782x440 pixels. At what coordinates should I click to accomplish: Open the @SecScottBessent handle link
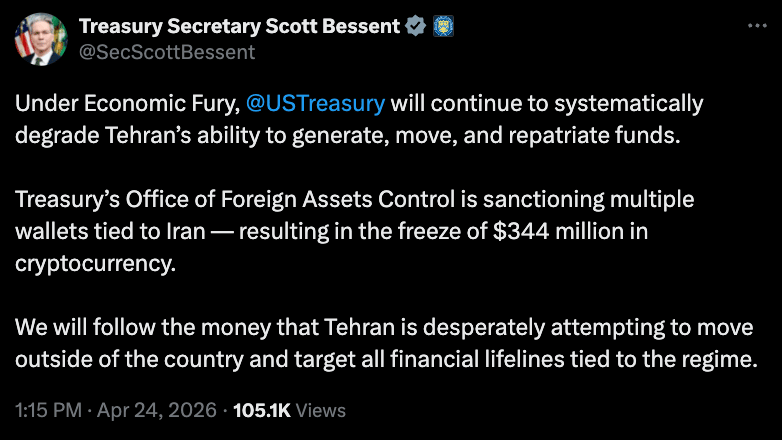pos(165,52)
